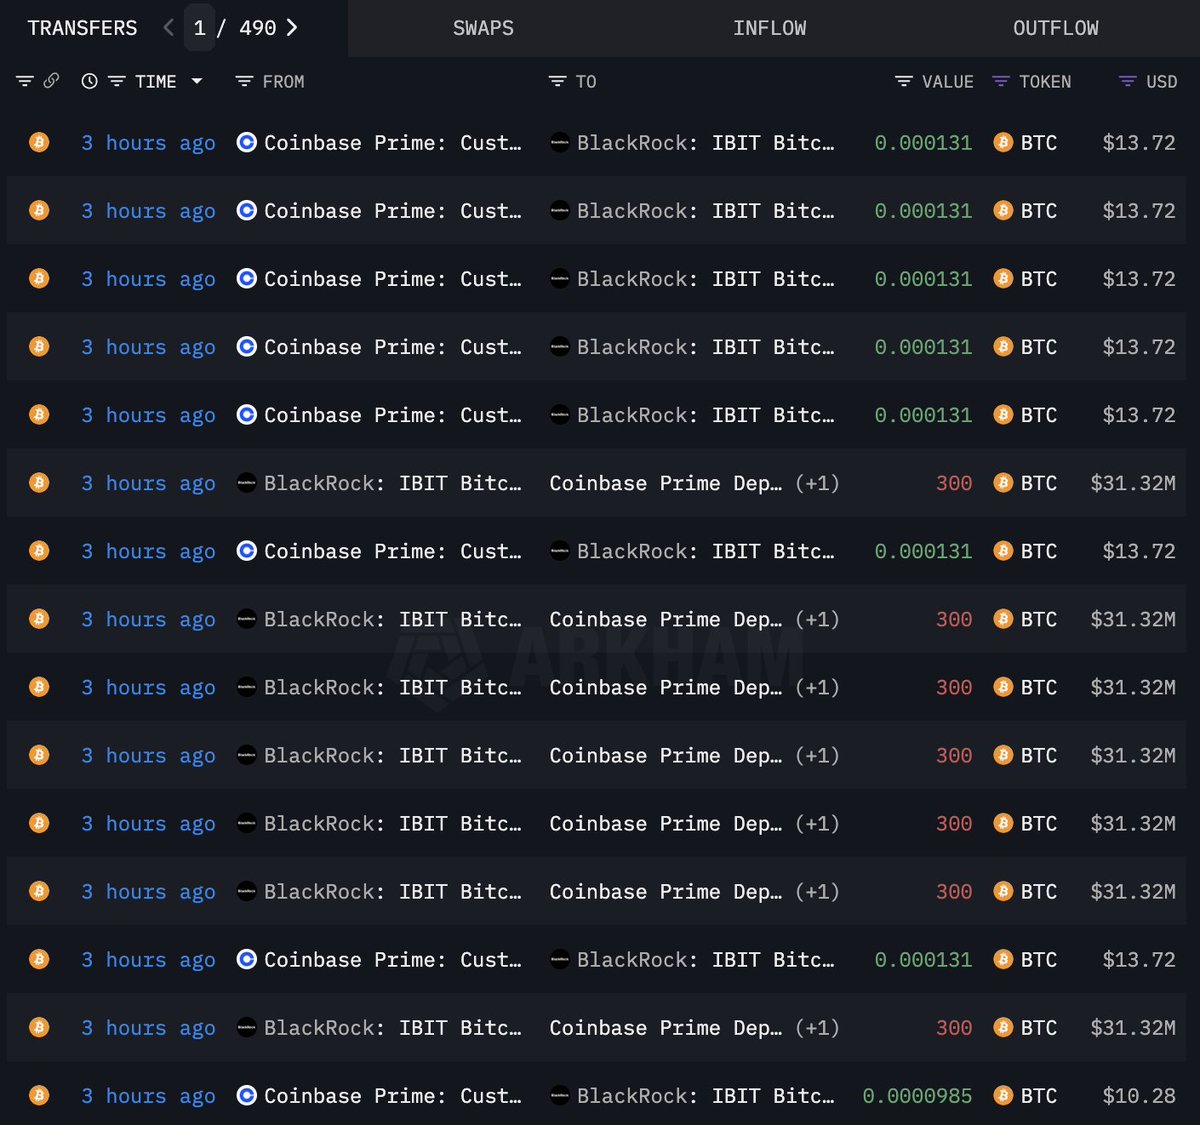This screenshot has width=1200, height=1125.
Task: Click the TIME column header label
Action: [x=156, y=82]
